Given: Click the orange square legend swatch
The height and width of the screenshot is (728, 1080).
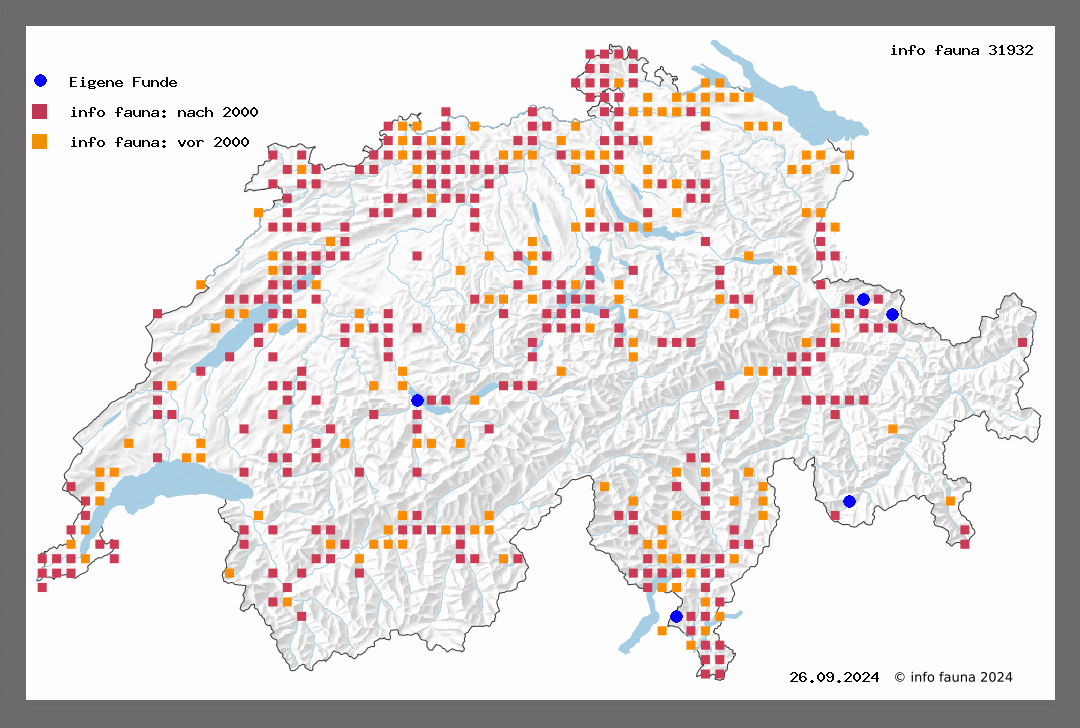Looking at the screenshot, I should tap(40, 142).
